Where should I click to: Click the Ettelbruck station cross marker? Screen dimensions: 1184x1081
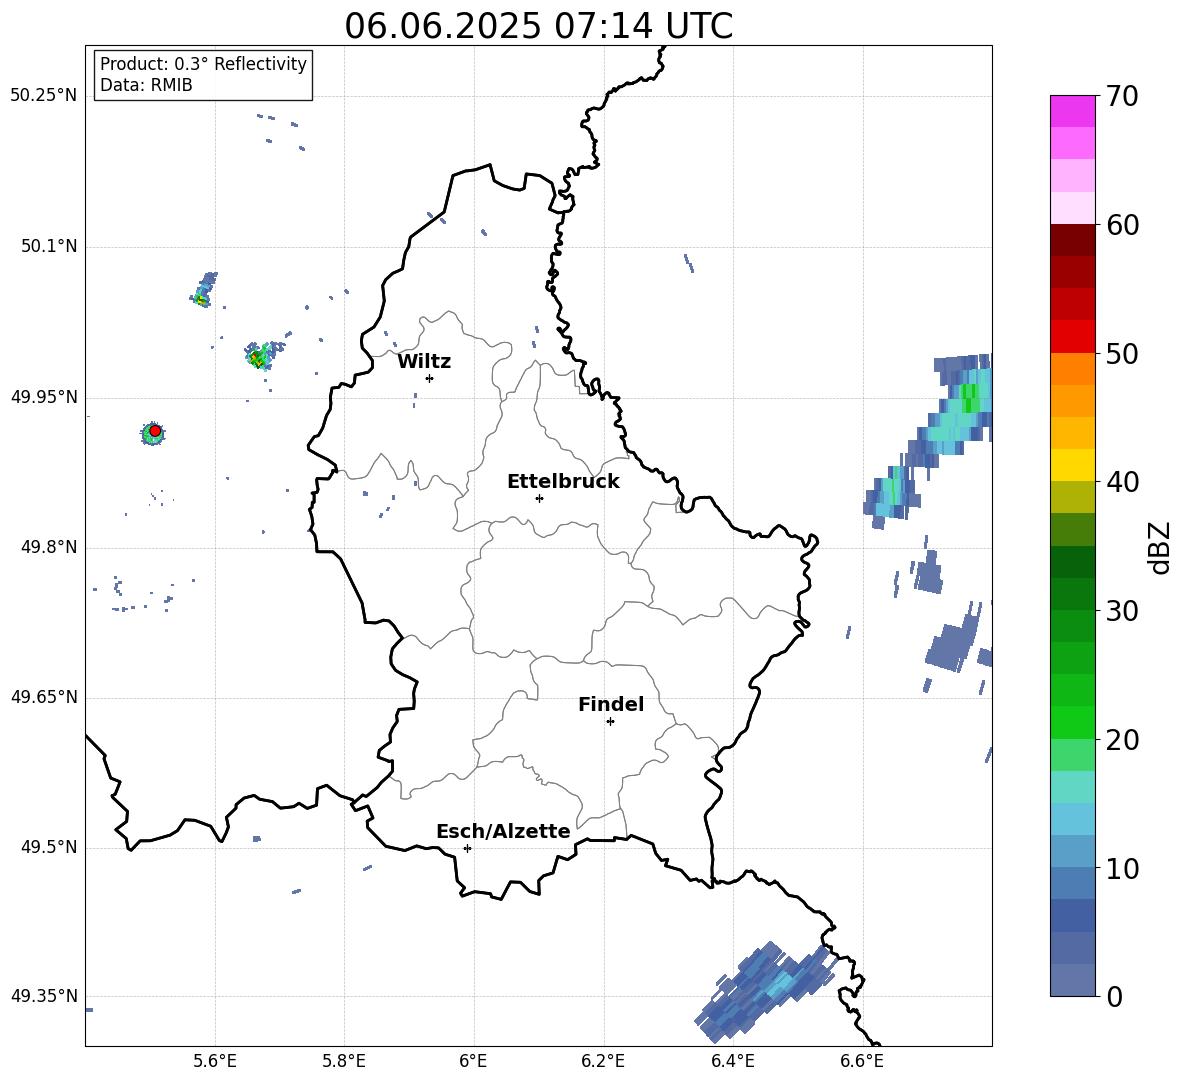click(539, 498)
